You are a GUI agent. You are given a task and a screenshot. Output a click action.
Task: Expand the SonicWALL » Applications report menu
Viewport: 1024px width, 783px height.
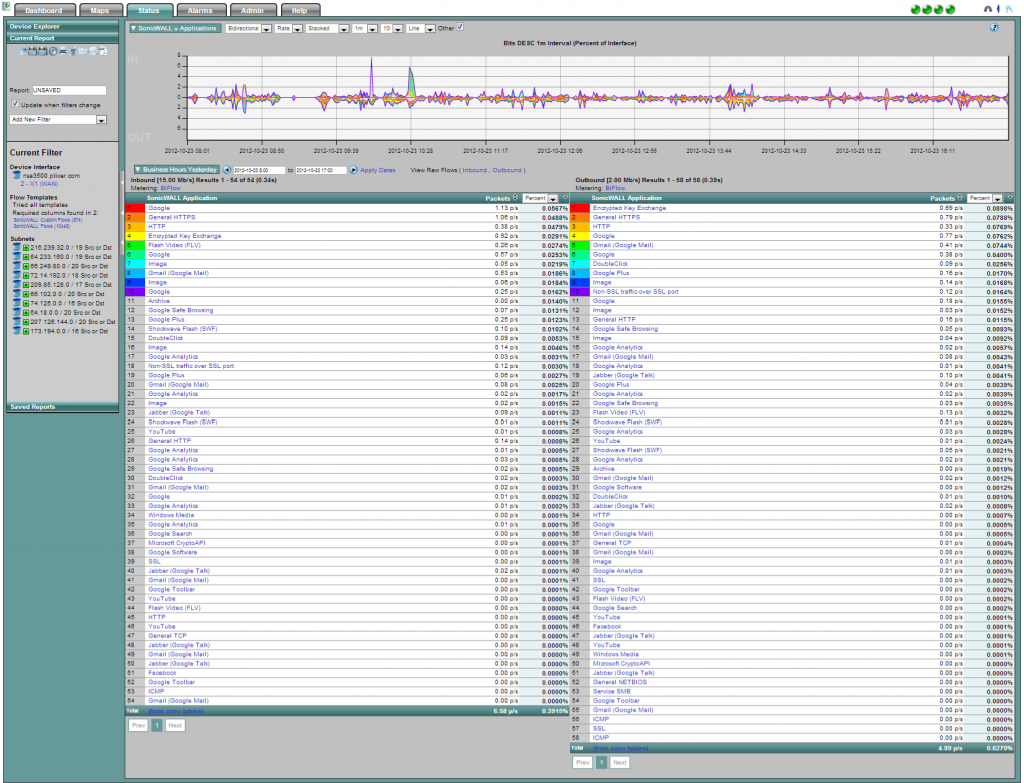174,28
